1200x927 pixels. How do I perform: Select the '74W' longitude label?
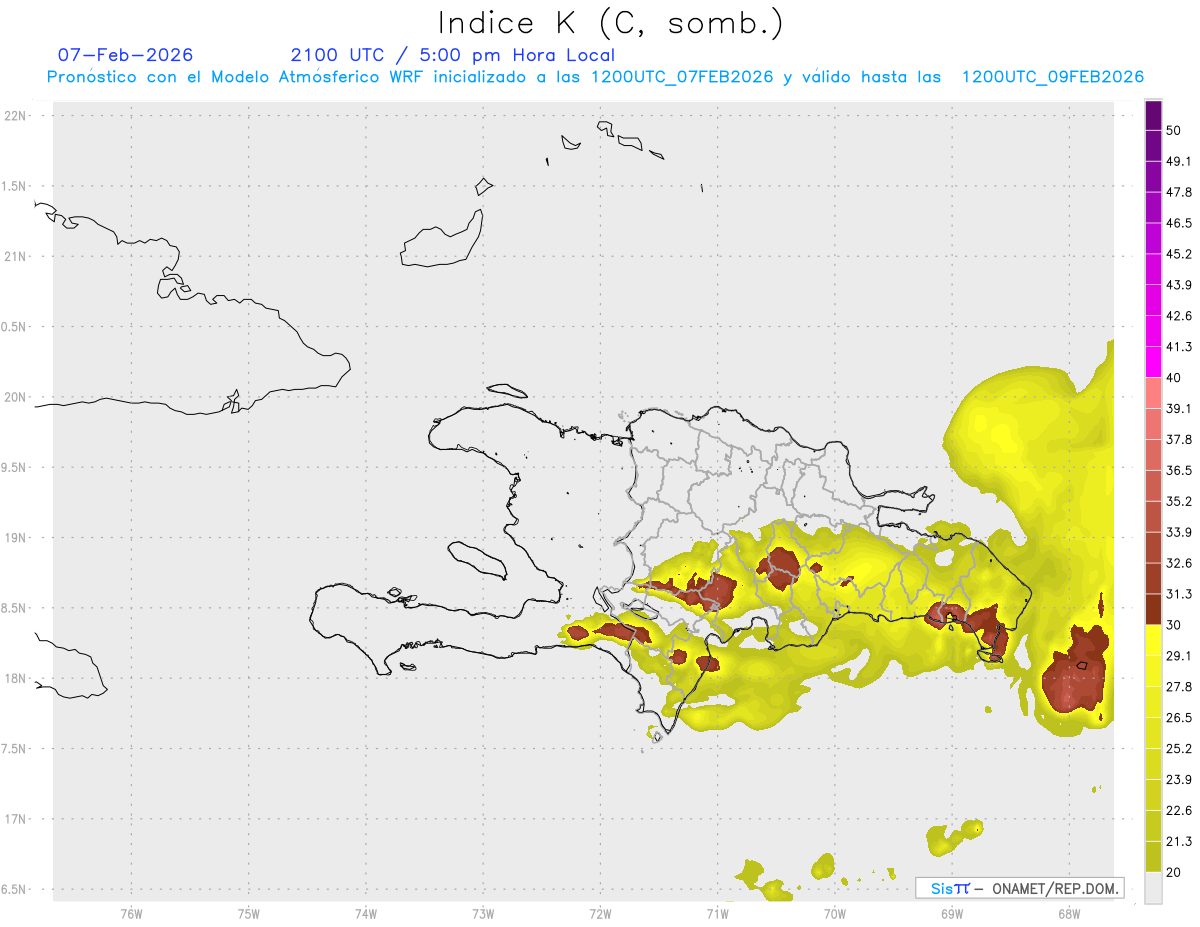pyautogui.click(x=366, y=913)
